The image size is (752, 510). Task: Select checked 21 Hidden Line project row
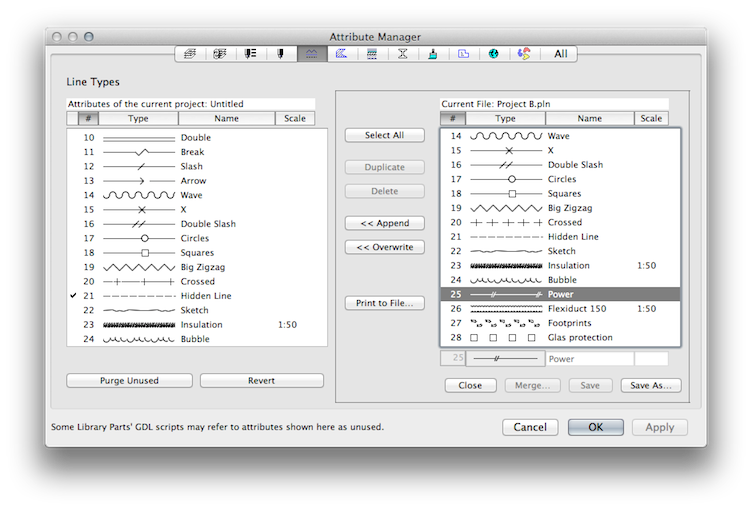pyautogui.click(x=197, y=296)
